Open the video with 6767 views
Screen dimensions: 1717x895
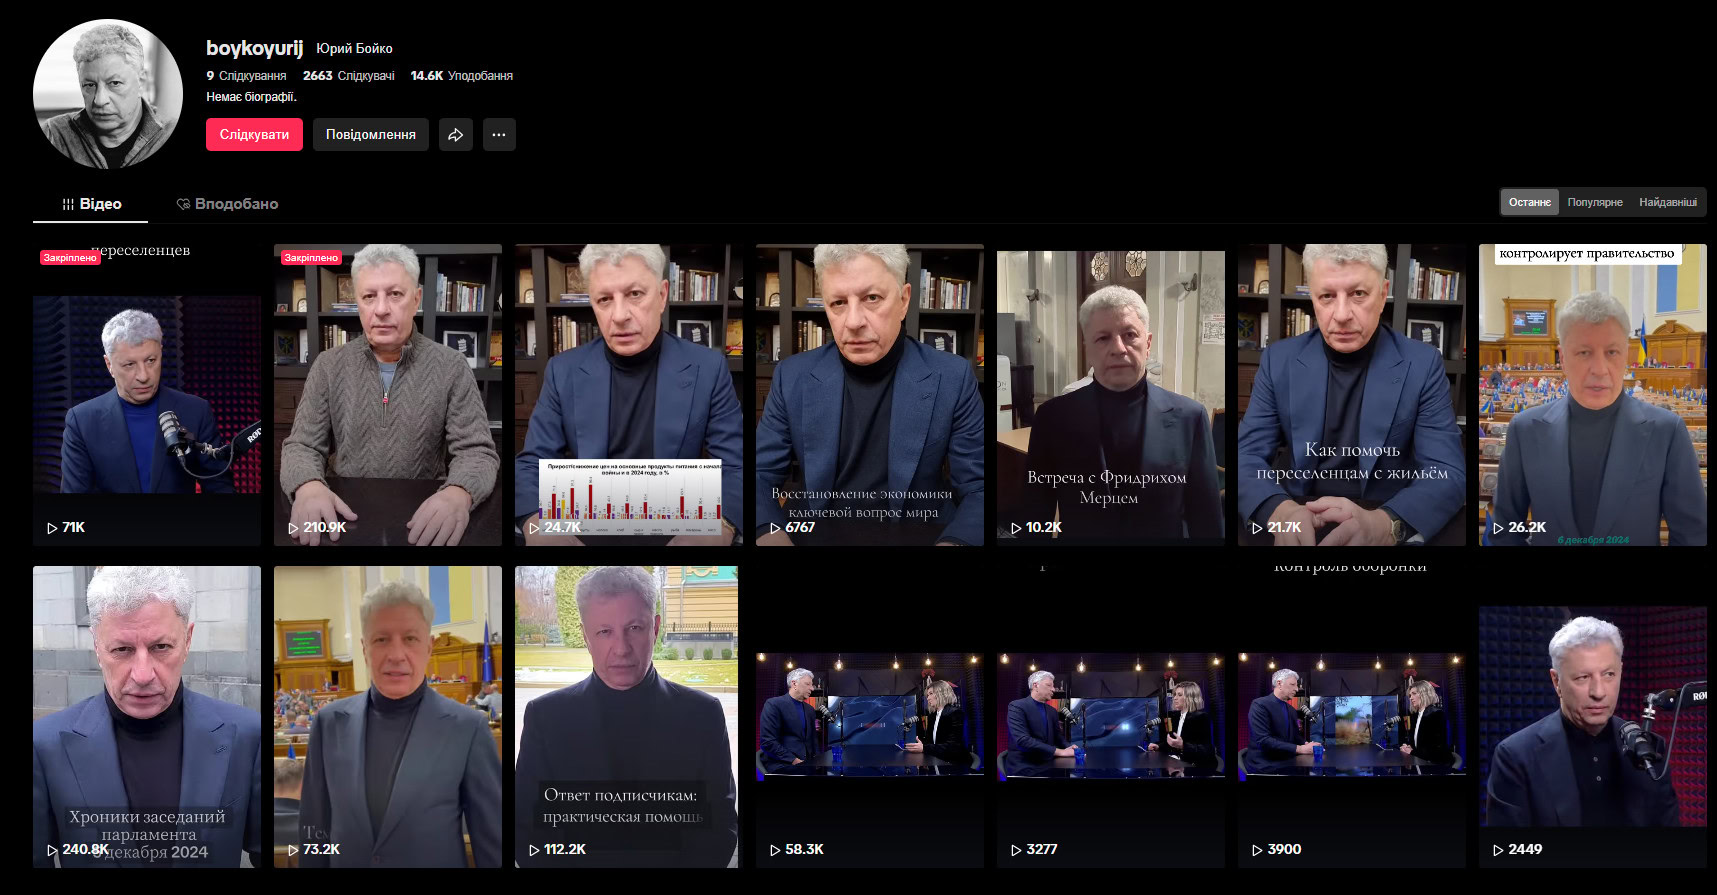pos(870,395)
